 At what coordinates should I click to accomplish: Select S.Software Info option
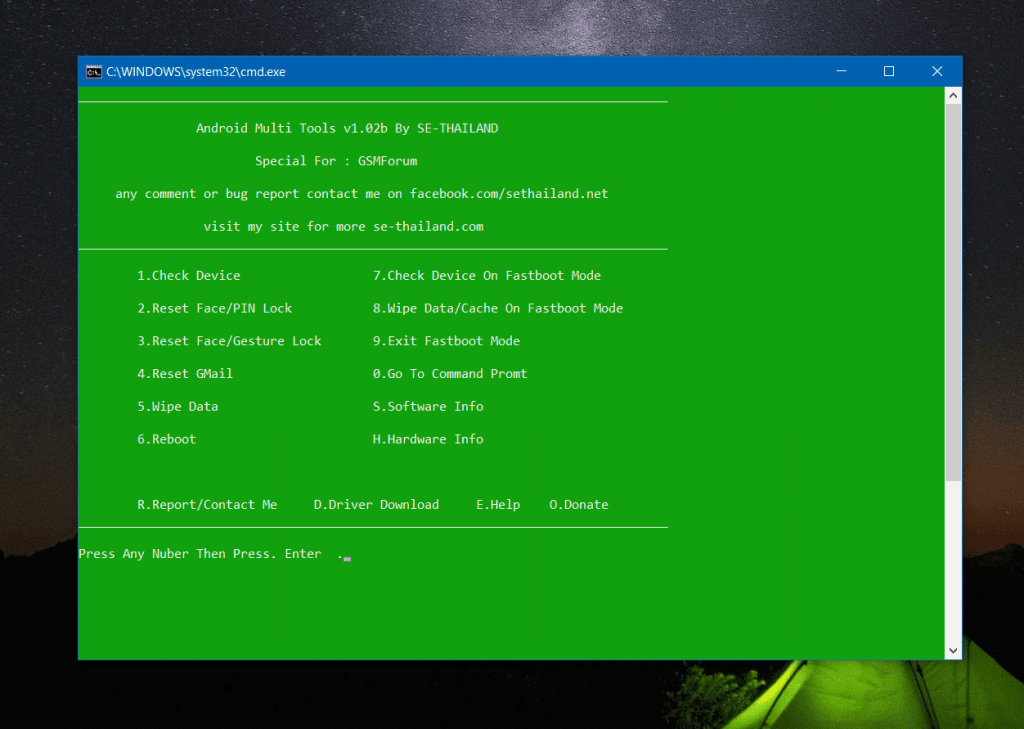click(x=428, y=406)
